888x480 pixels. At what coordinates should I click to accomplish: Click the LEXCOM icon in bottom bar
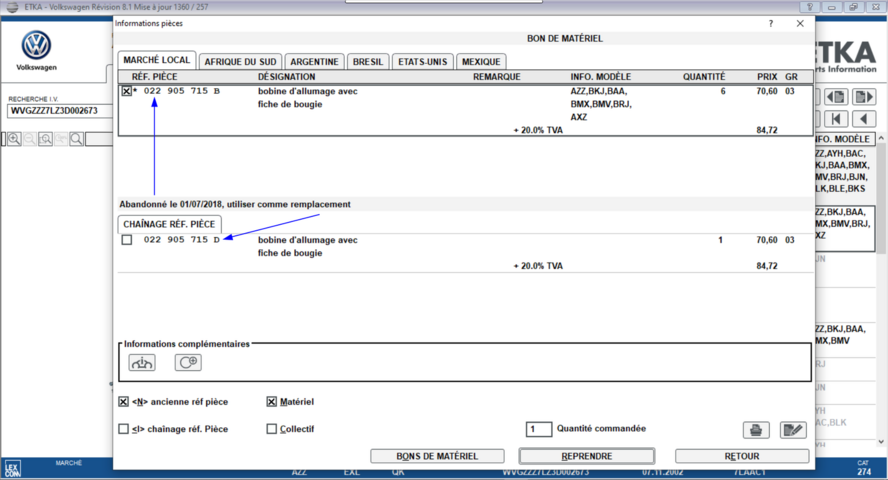point(12,469)
